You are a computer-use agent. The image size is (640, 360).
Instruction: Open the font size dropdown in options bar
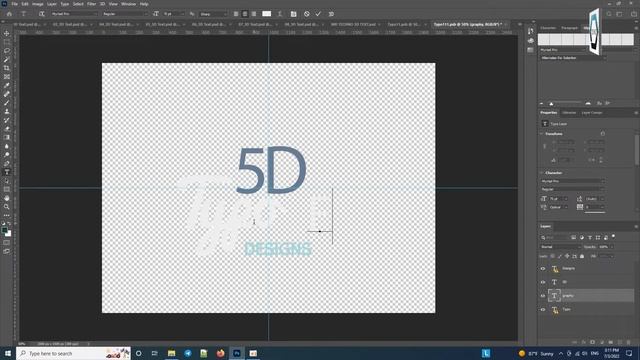(174, 14)
